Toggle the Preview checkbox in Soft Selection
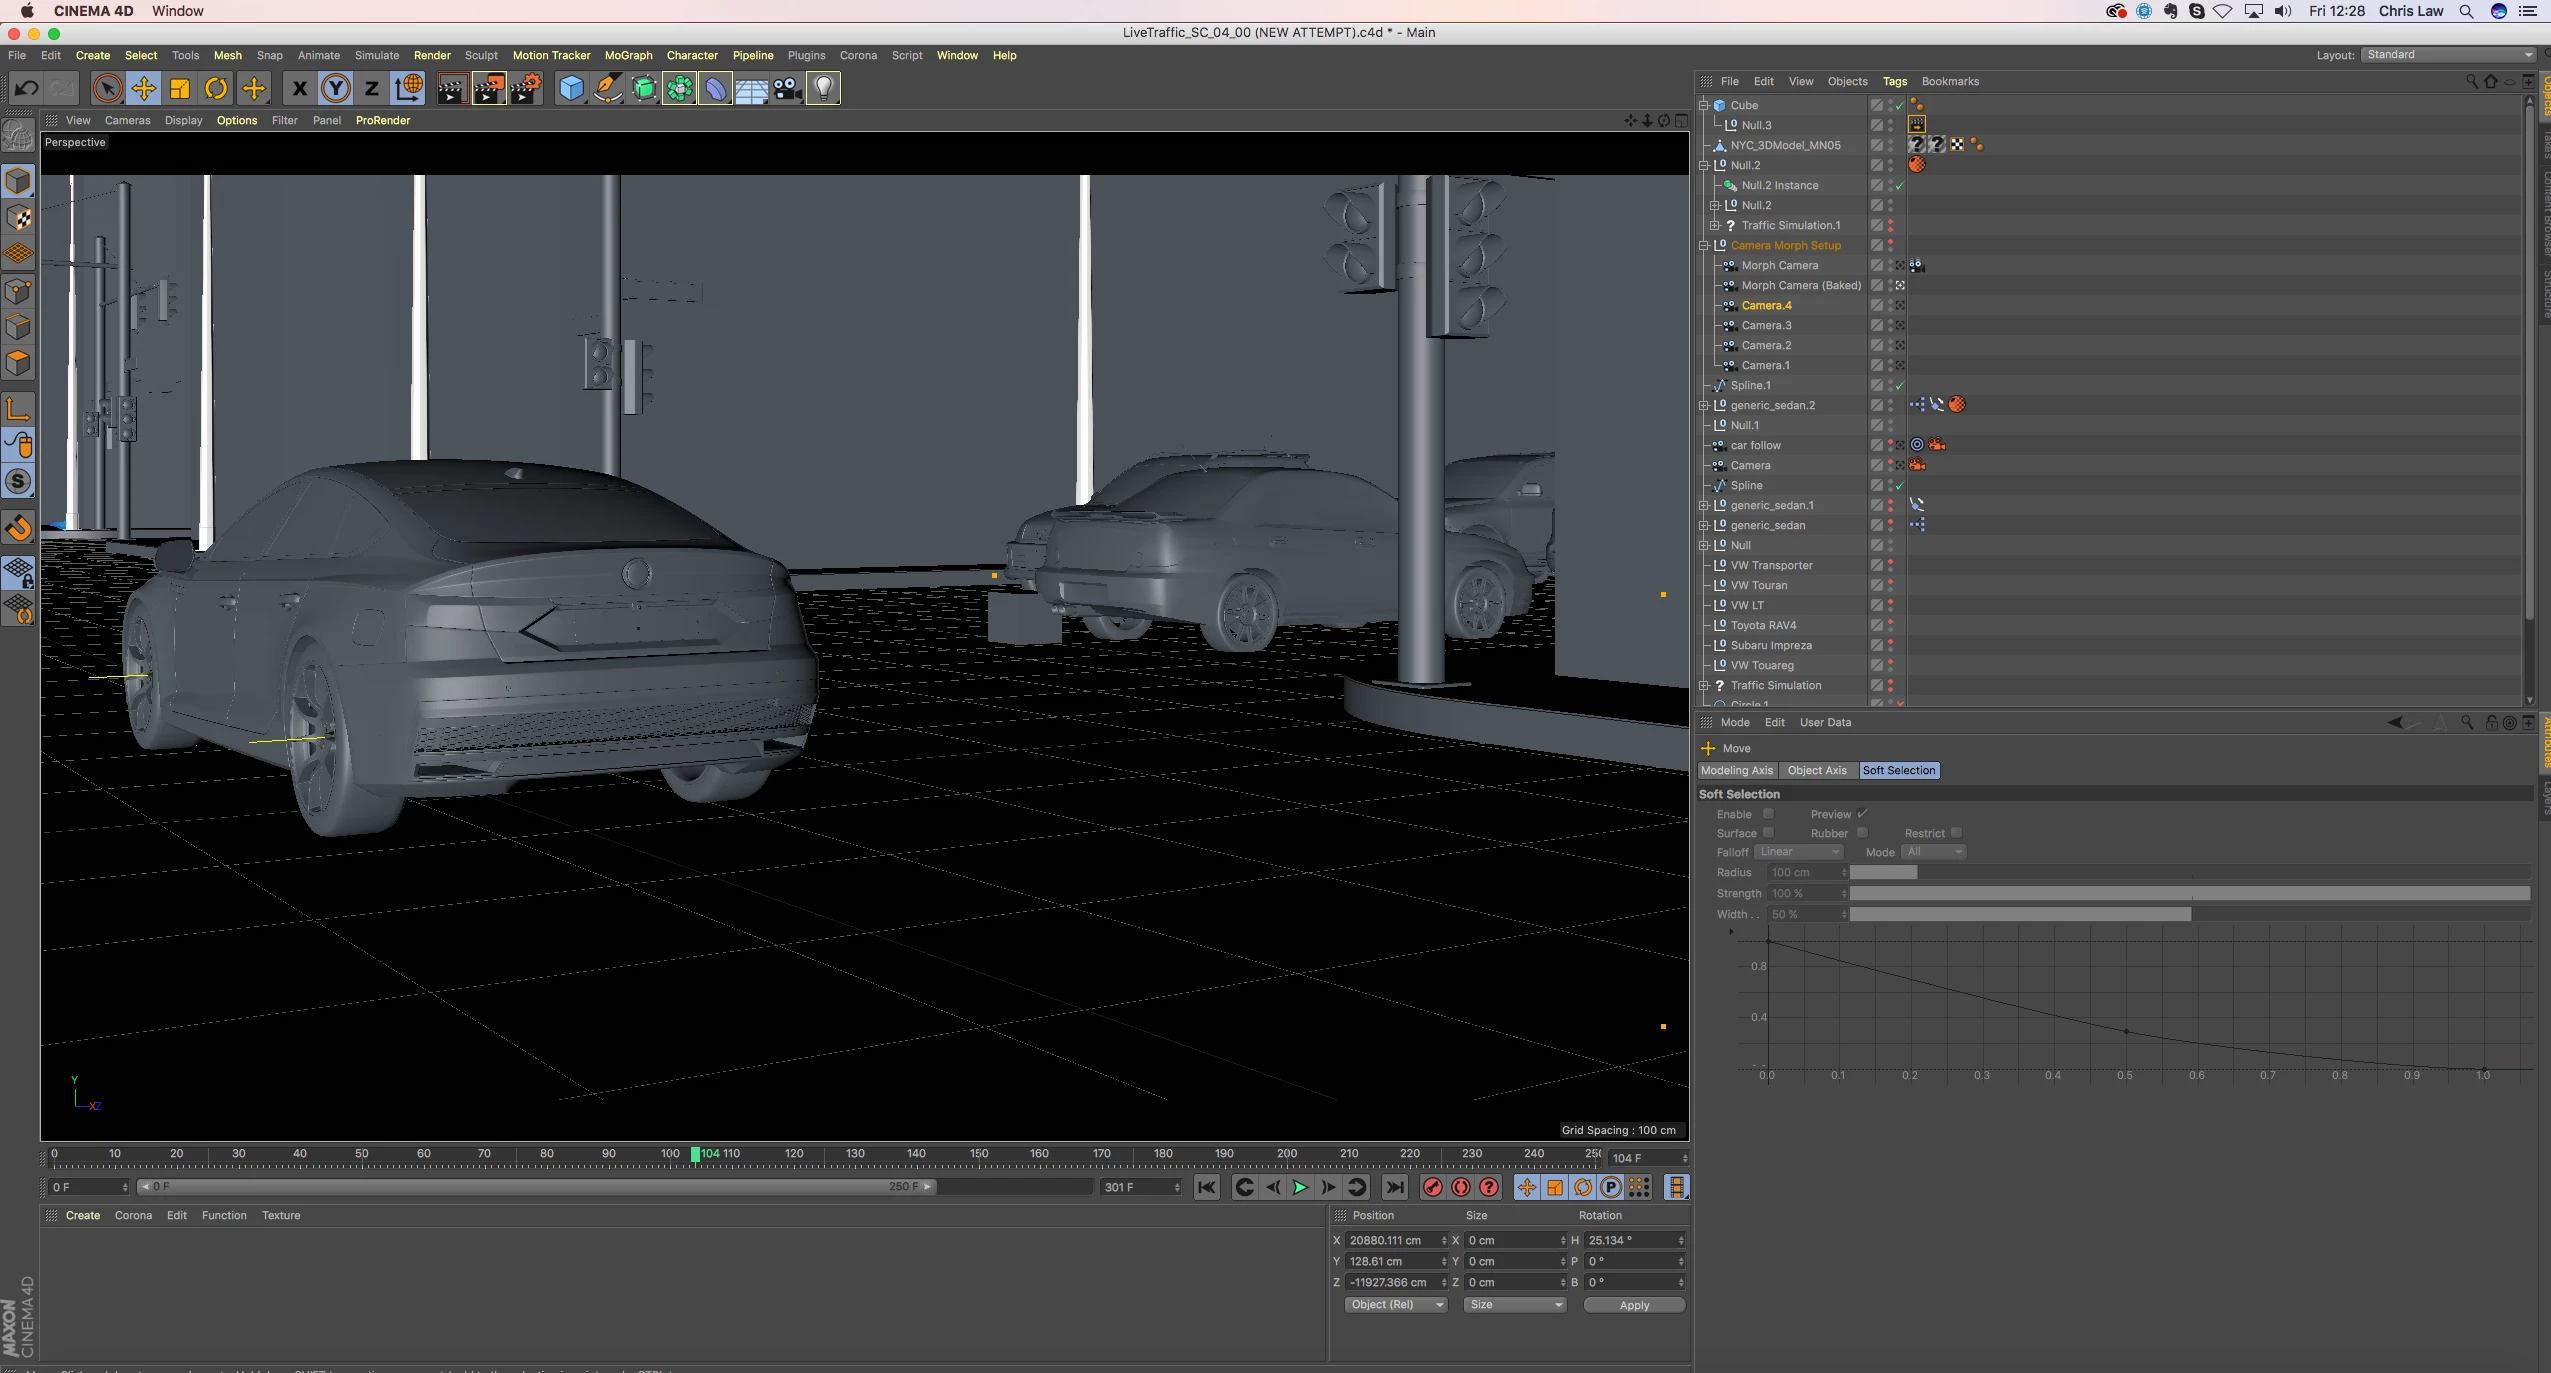2551x1373 pixels. click(1862, 814)
